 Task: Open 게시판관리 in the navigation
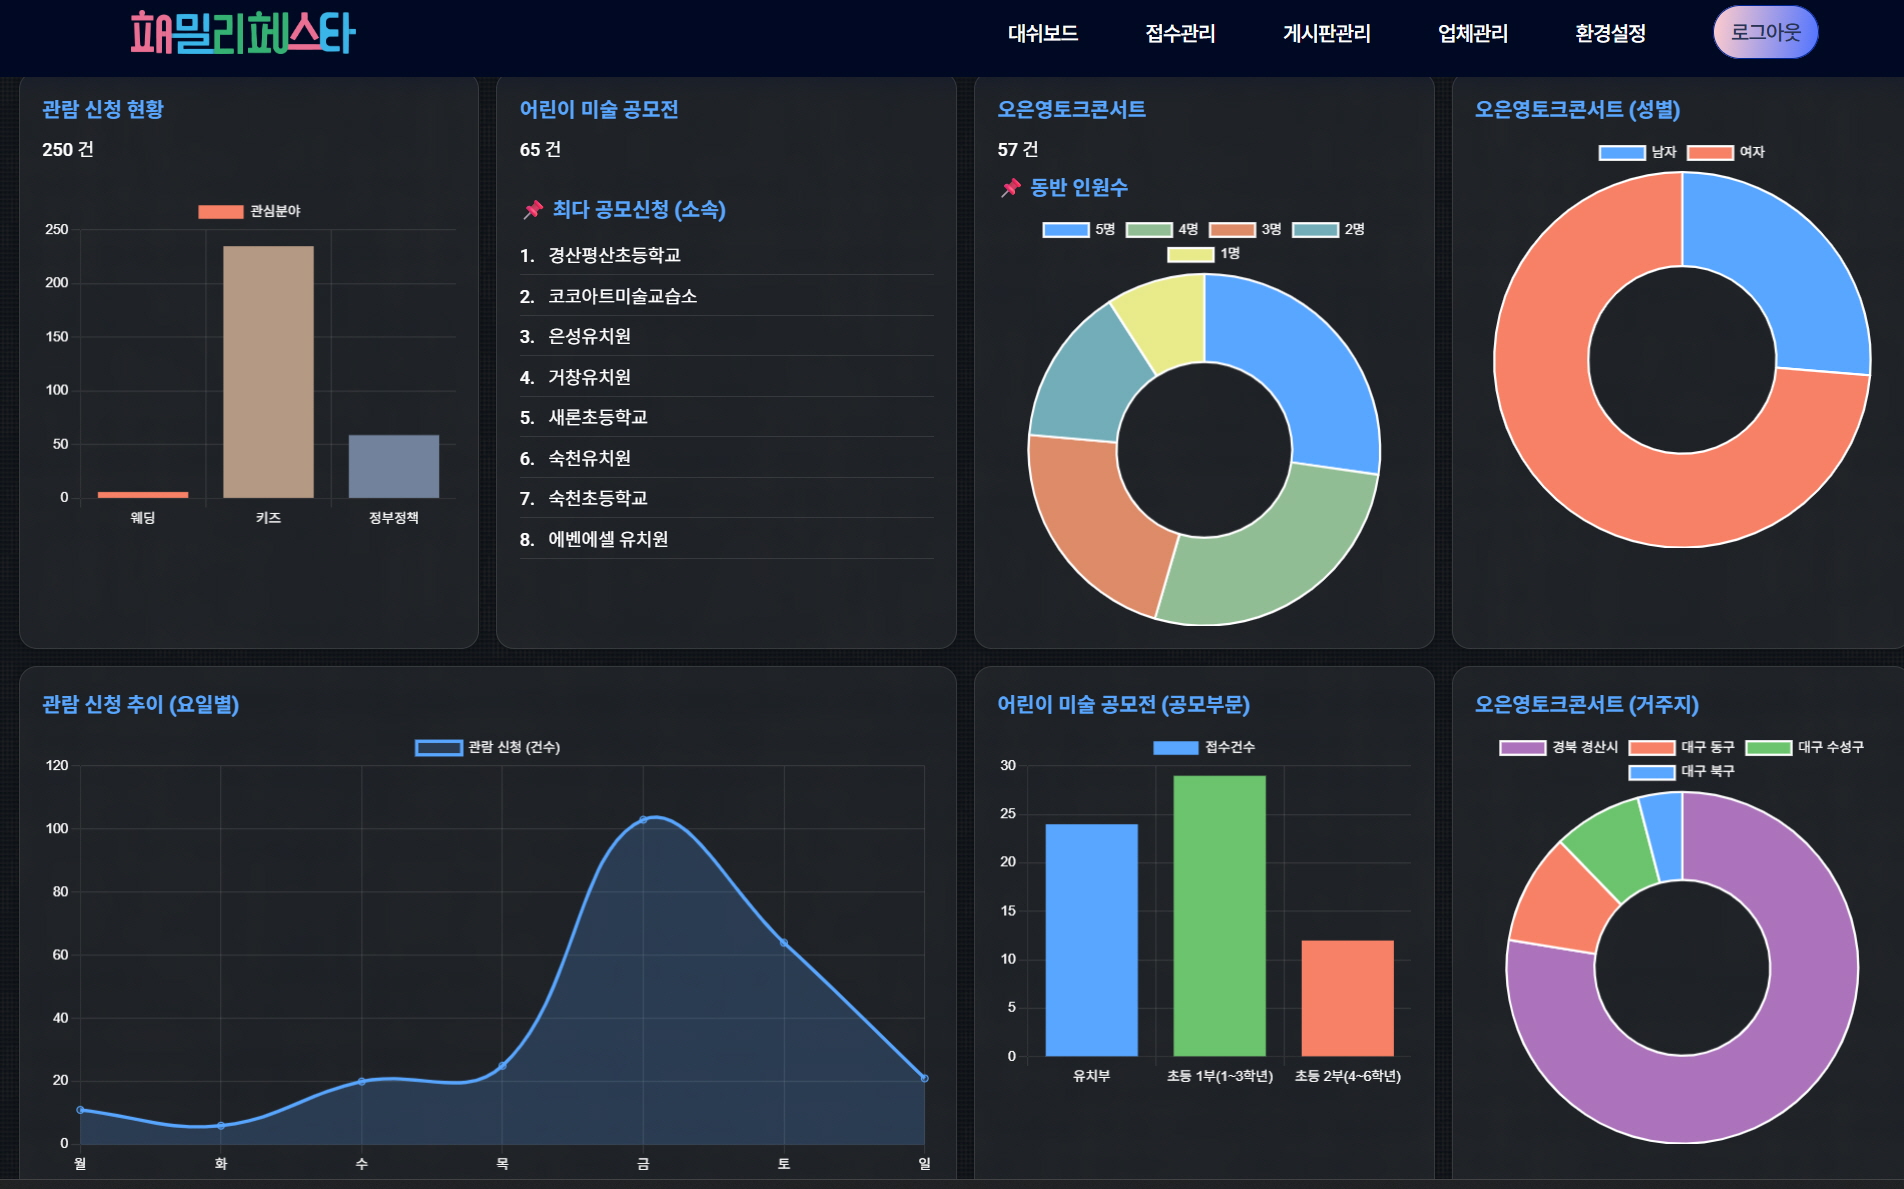(1326, 34)
